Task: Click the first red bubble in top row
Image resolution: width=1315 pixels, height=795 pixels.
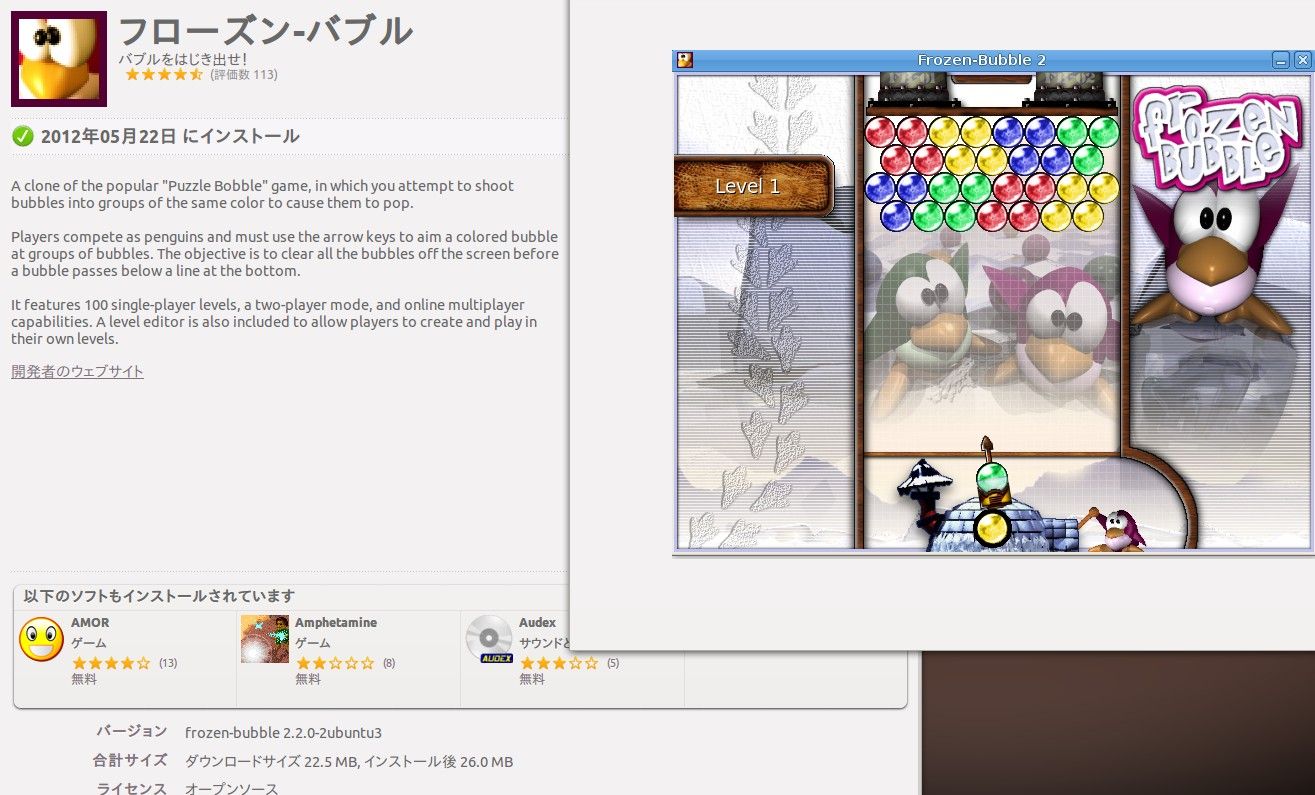Action: coord(880,132)
